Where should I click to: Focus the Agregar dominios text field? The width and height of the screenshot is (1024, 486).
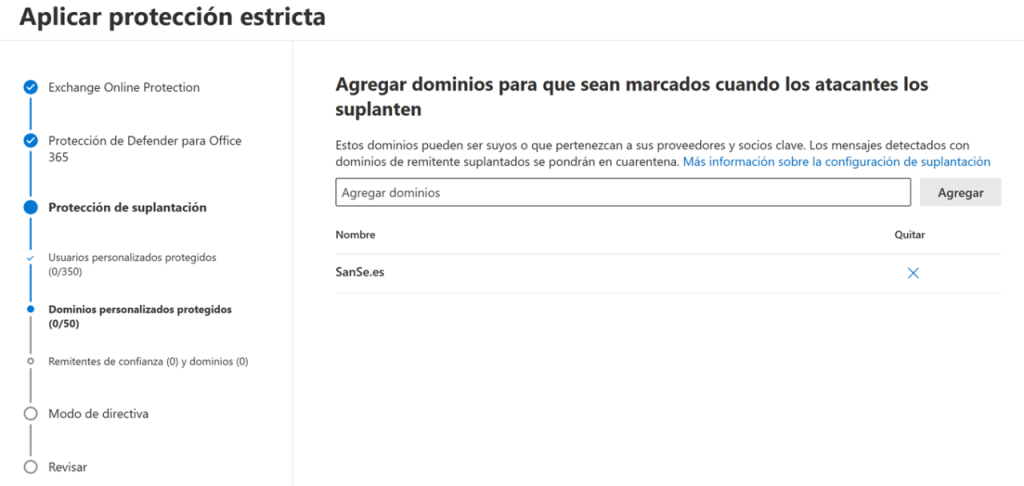tap(622, 192)
